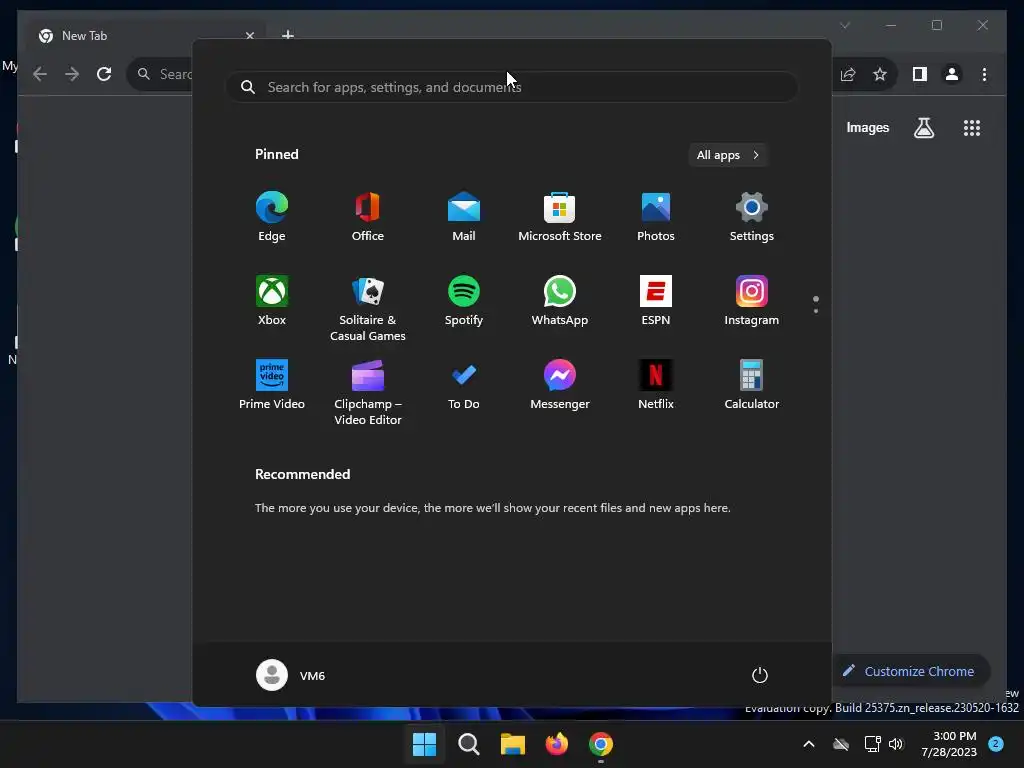This screenshot has height=768, width=1024.
Task: Launch Messenger
Action: tap(560, 385)
